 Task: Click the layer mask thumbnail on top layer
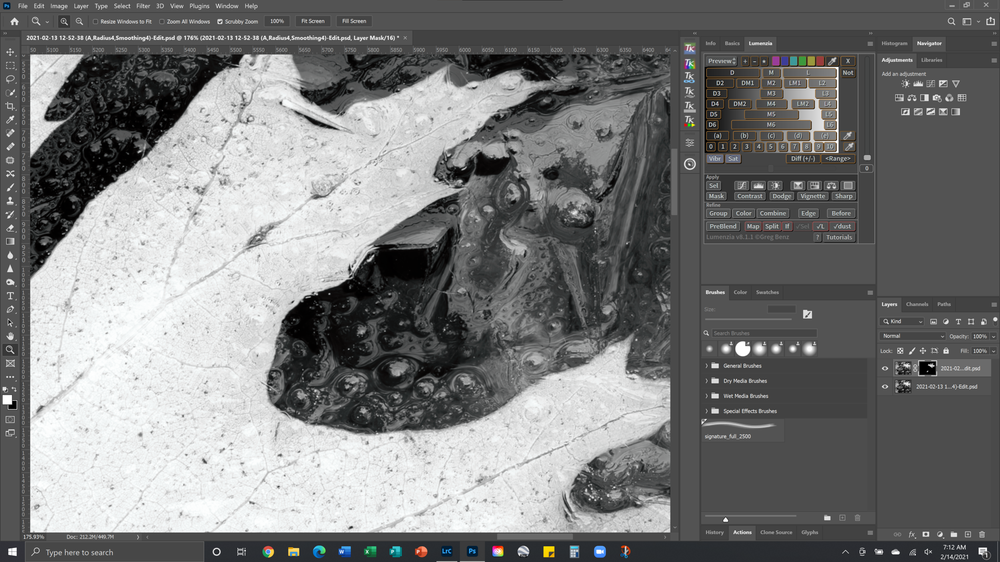click(x=927, y=368)
